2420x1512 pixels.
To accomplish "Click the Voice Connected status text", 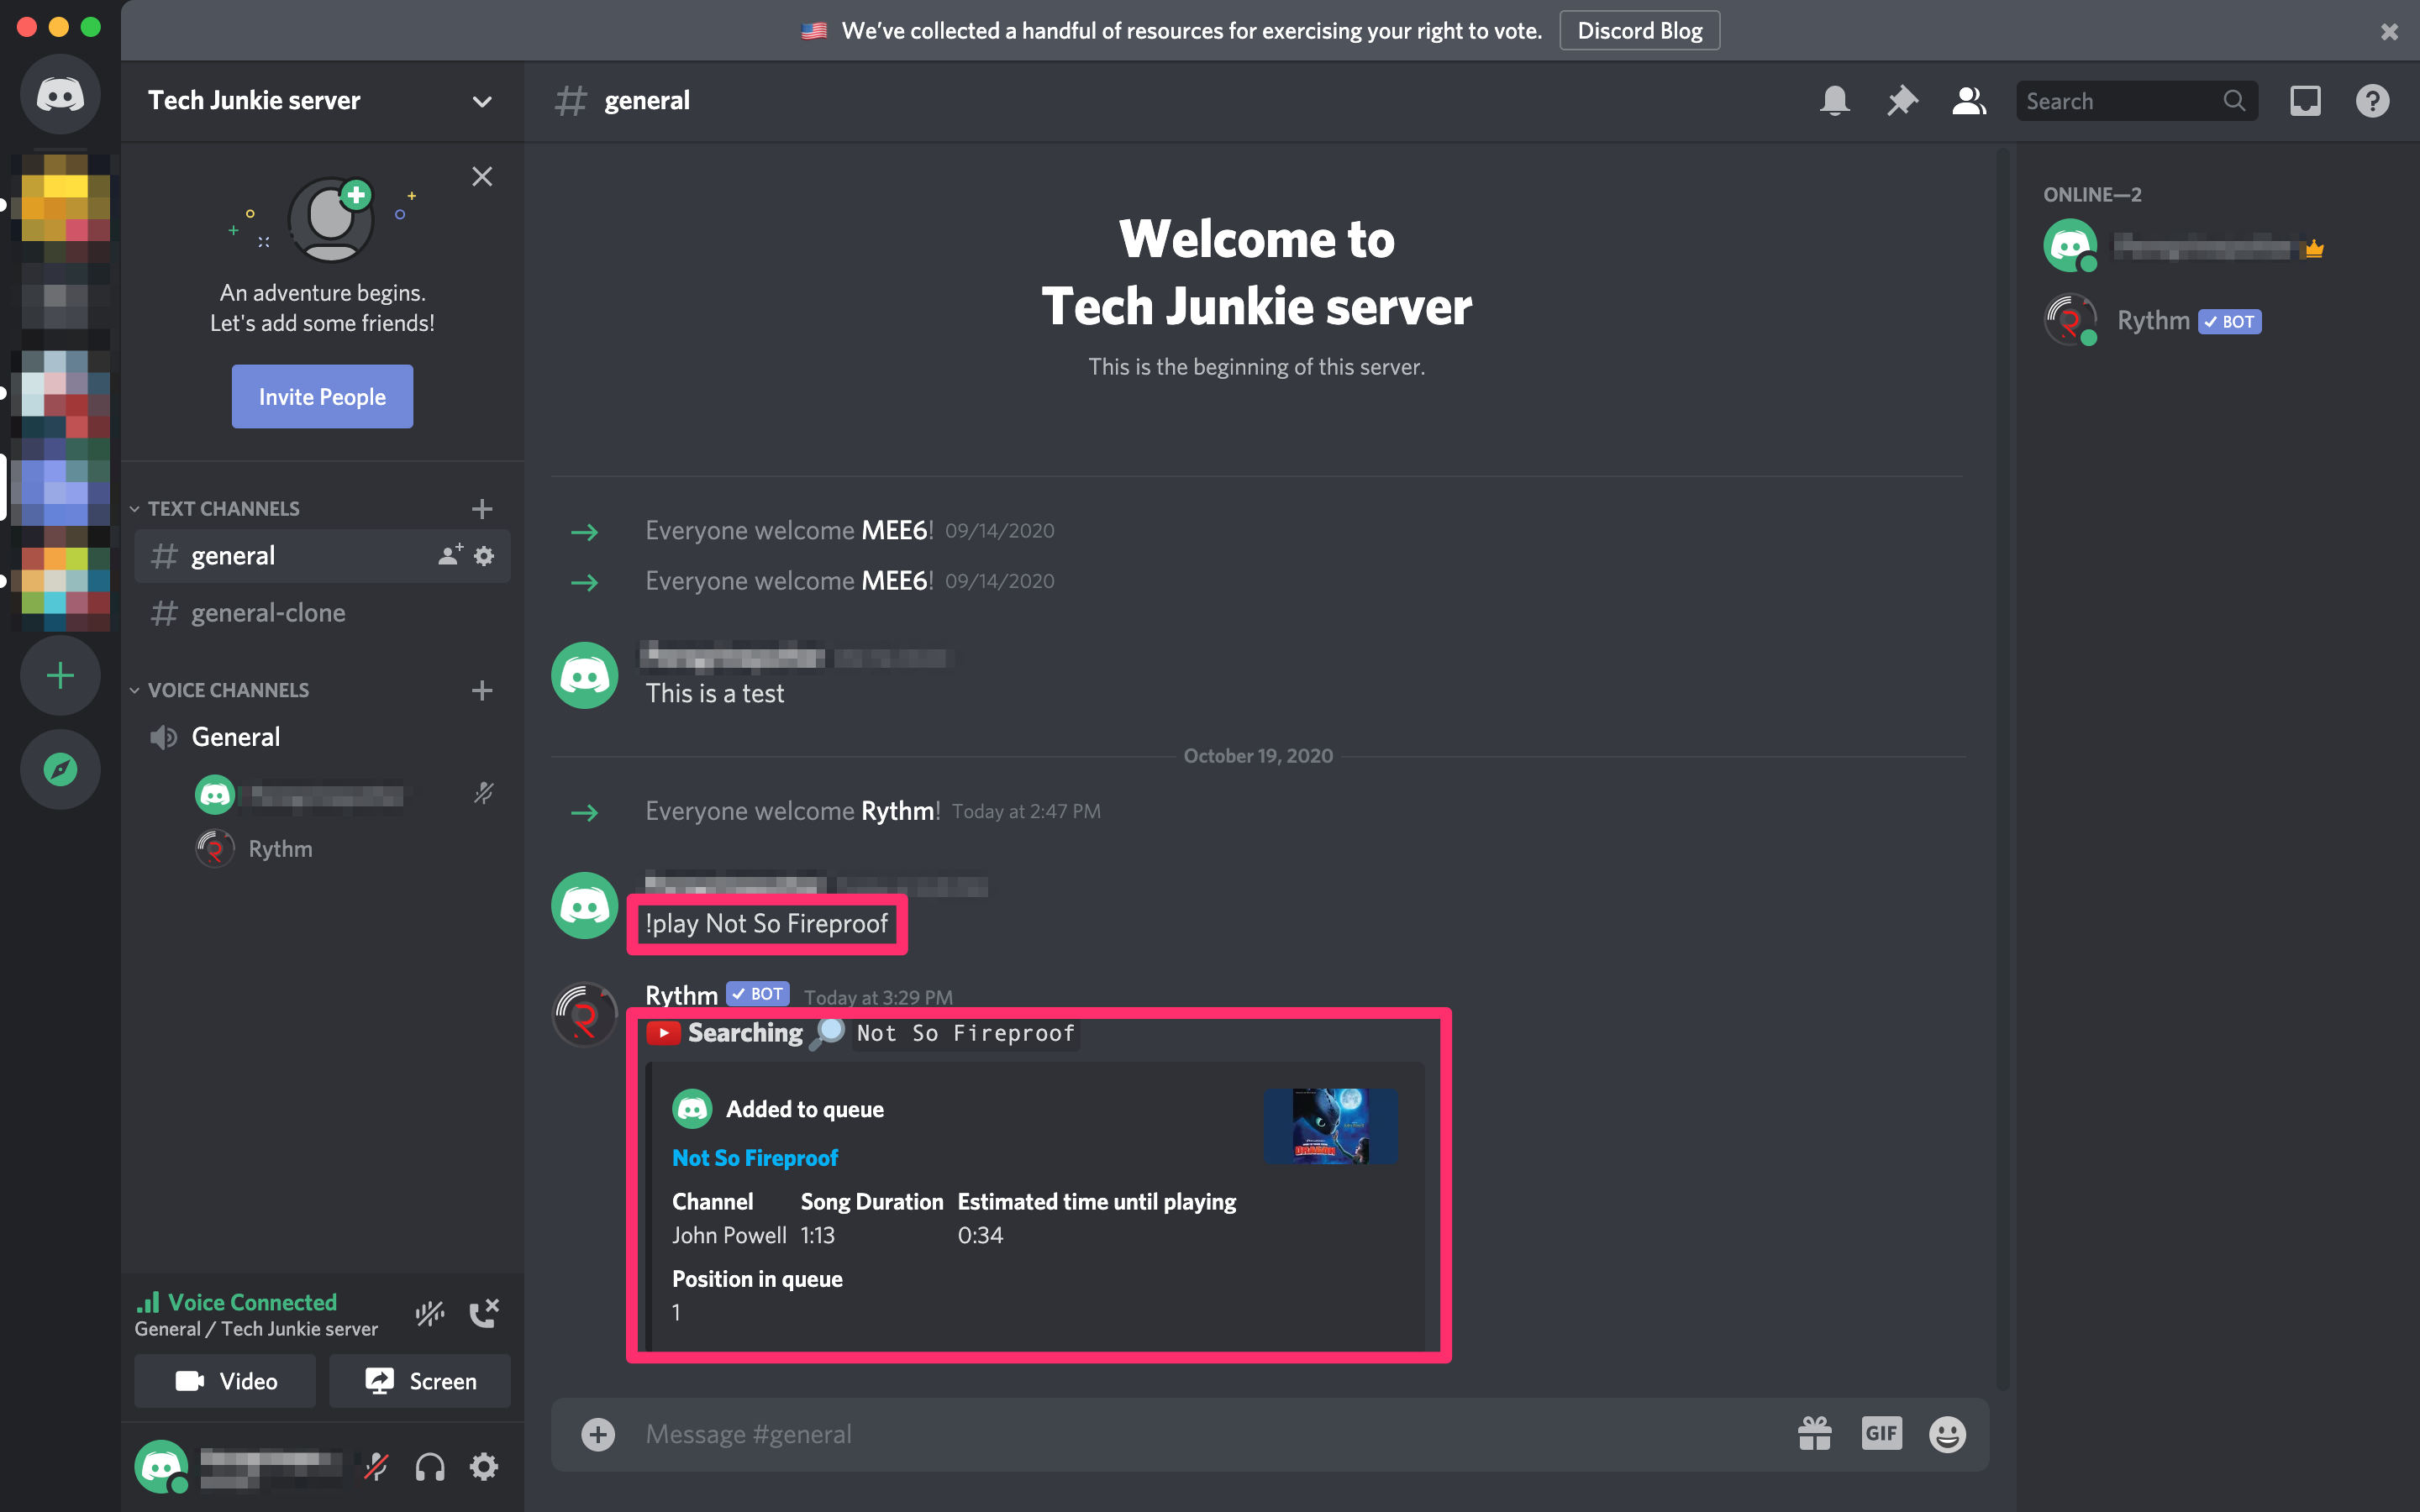I will coord(252,1302).
